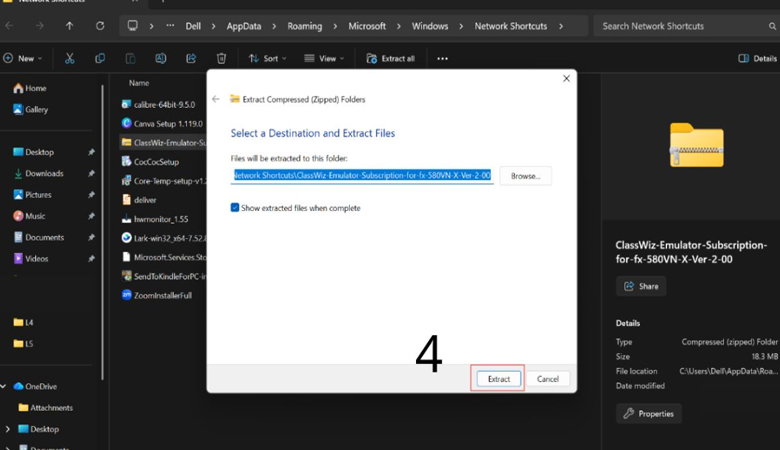Expand the collapsed breadcrumb ellipsis

170,26
